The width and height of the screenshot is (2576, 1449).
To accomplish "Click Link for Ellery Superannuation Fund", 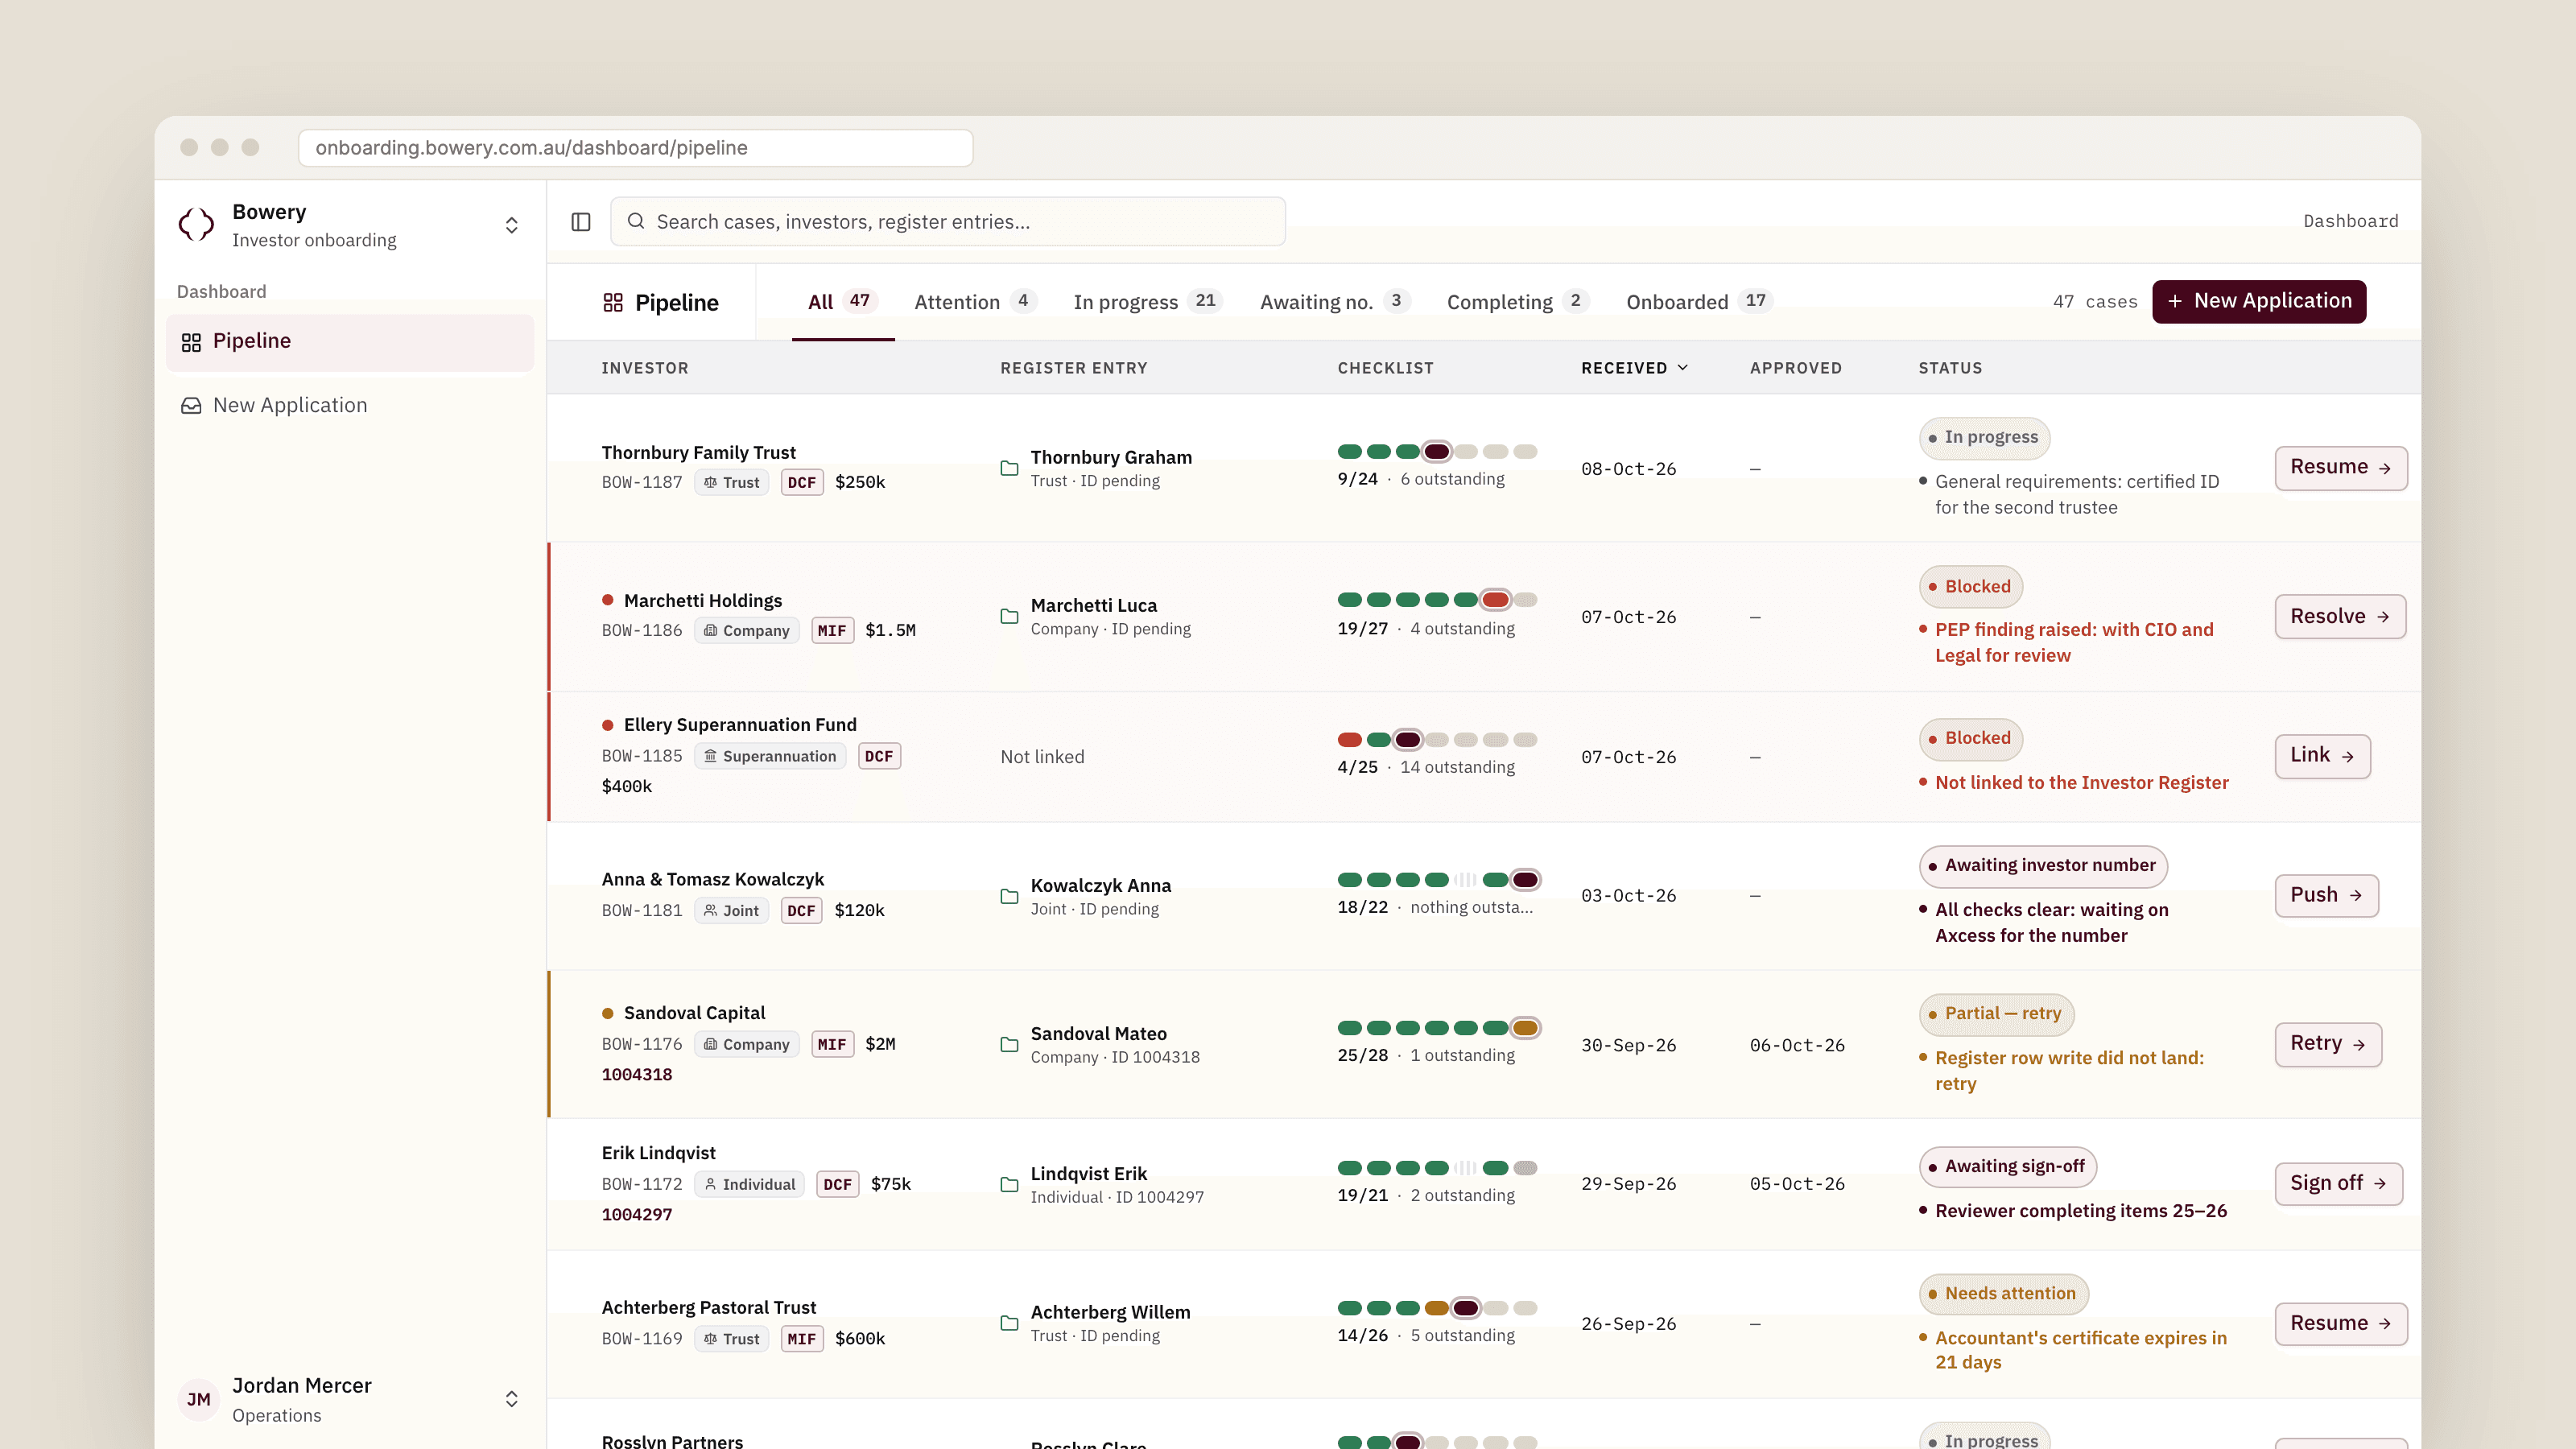I will coord(2322,756).
